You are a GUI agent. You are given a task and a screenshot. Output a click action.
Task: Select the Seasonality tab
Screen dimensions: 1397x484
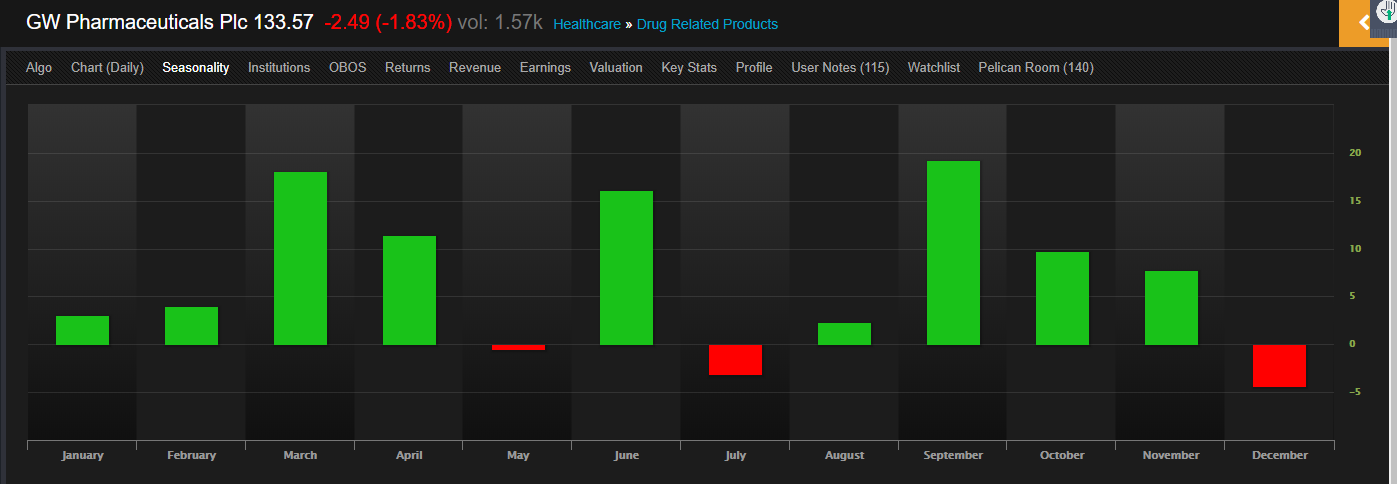[196, 68]
